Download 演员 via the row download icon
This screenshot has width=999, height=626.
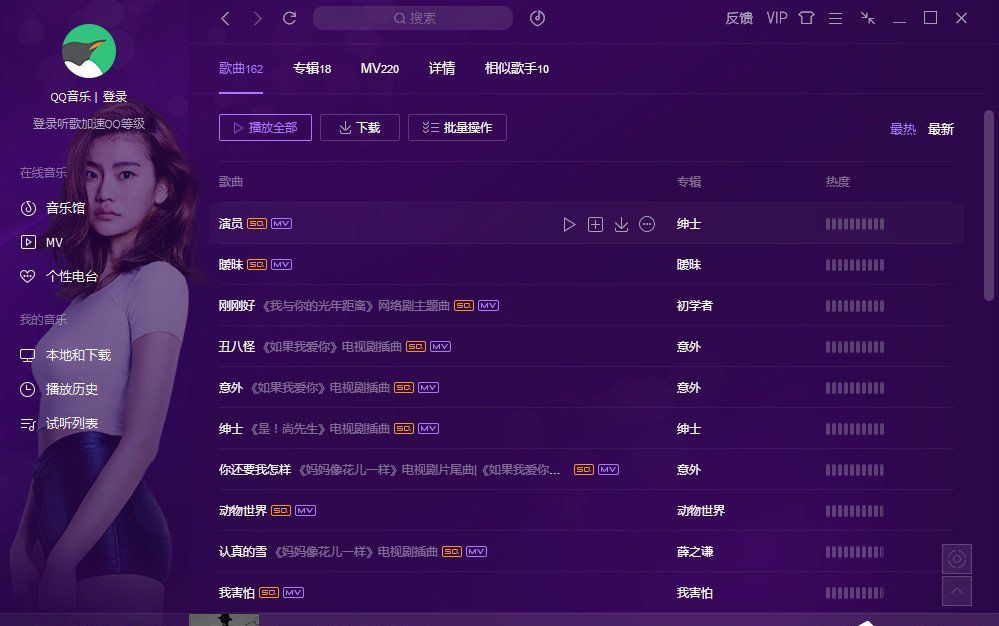pos(621,224)
